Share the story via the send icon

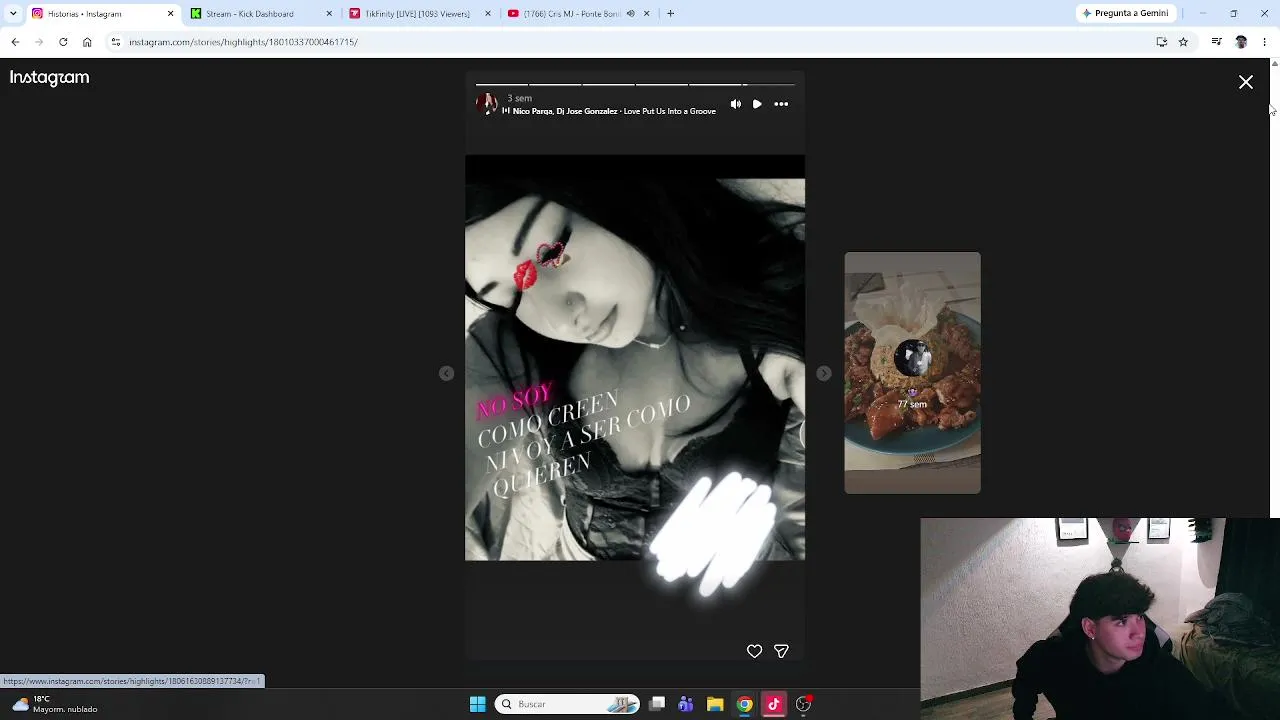781,651
